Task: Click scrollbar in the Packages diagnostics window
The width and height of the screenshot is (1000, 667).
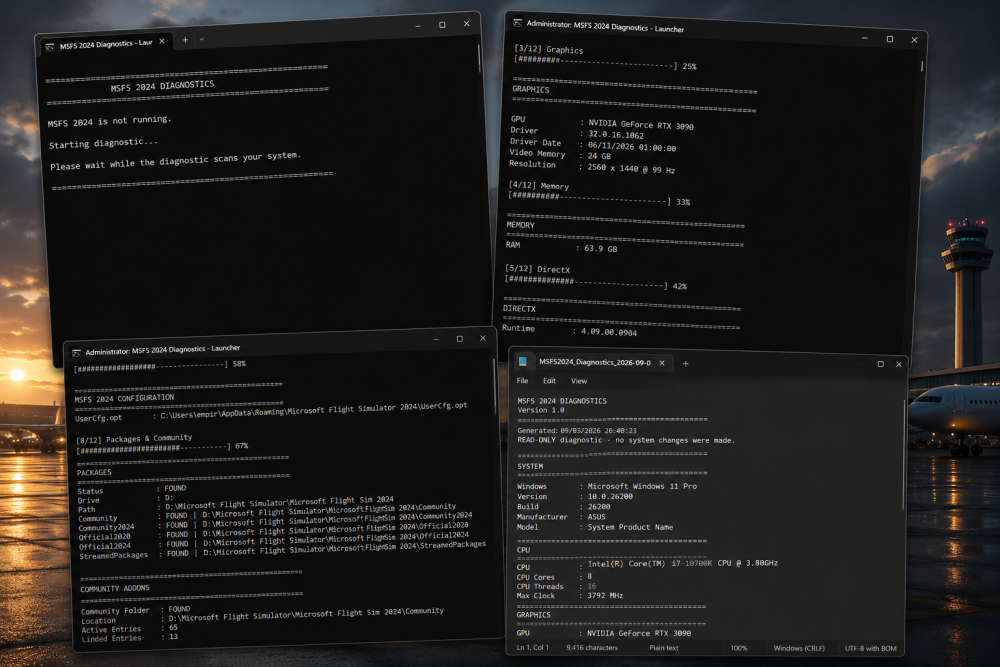Action: pyautogui.click(x=494, y=386)
